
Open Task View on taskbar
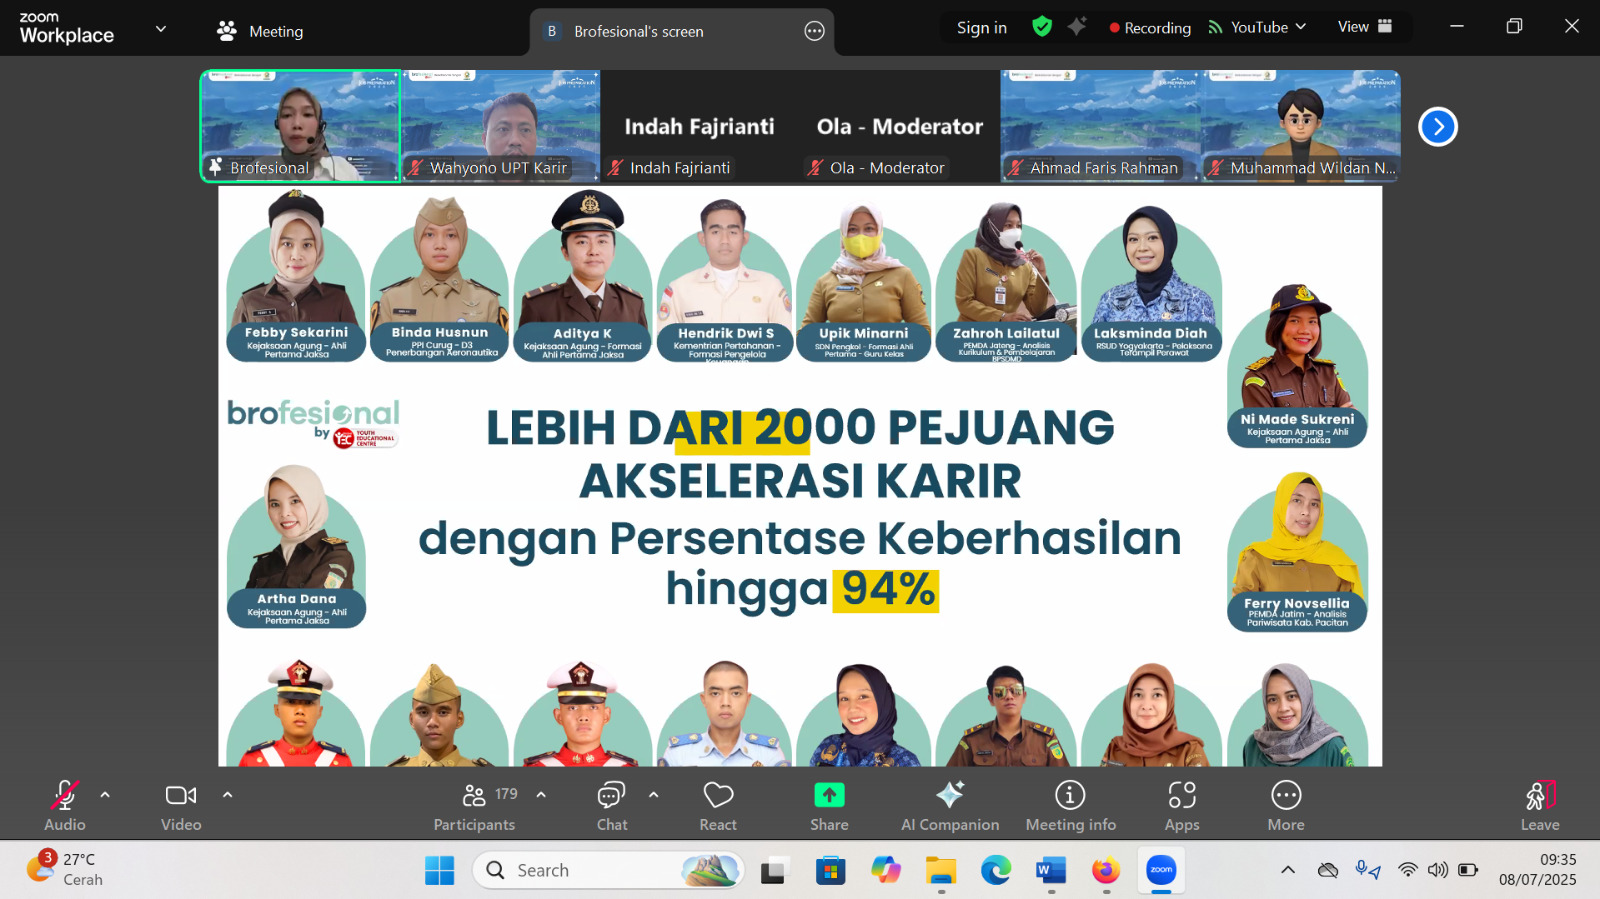point(772,870)
